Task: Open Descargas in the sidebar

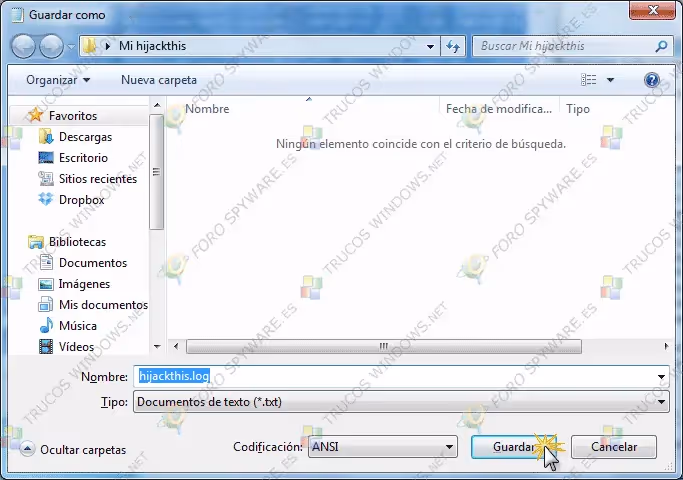Action: tap(85, 137)
